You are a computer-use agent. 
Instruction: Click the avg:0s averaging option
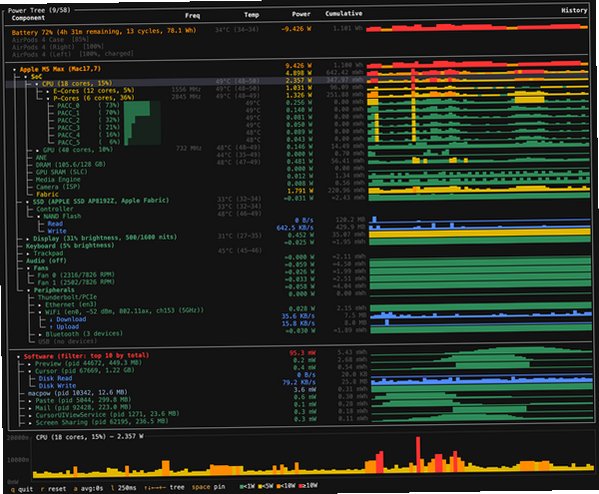[x=89, y=489]
